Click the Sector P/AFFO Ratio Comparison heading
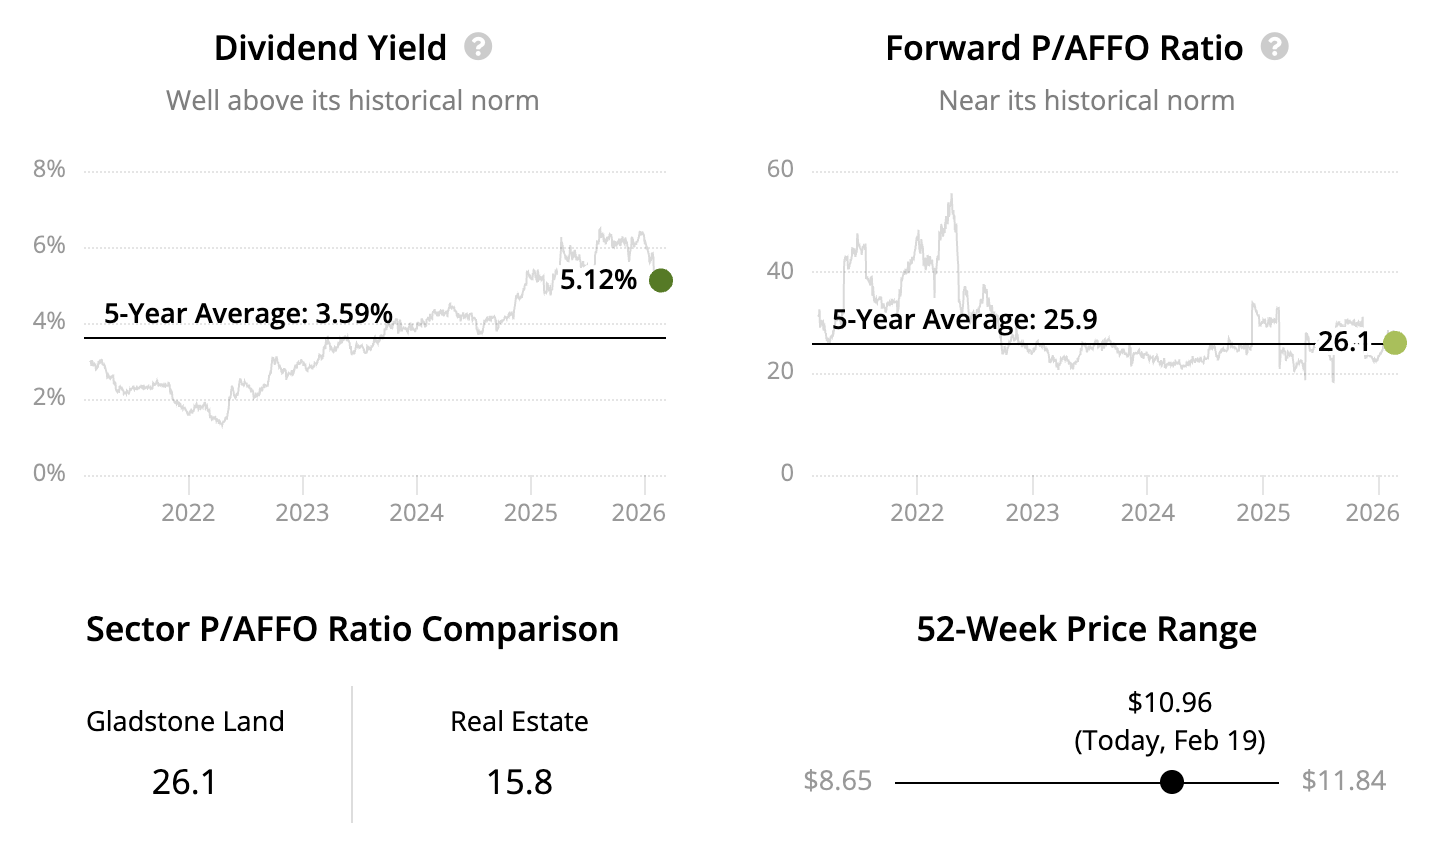The image size is (1430, 844). click(352, 629)
